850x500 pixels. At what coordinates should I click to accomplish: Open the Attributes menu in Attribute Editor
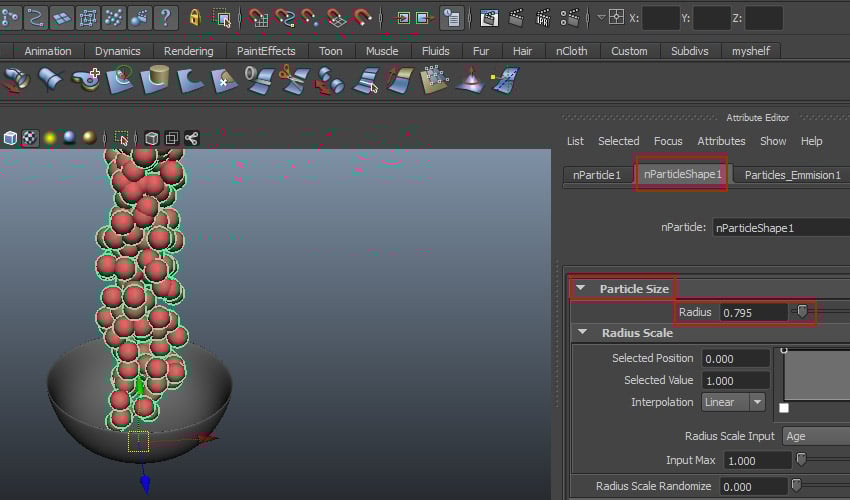721,141
